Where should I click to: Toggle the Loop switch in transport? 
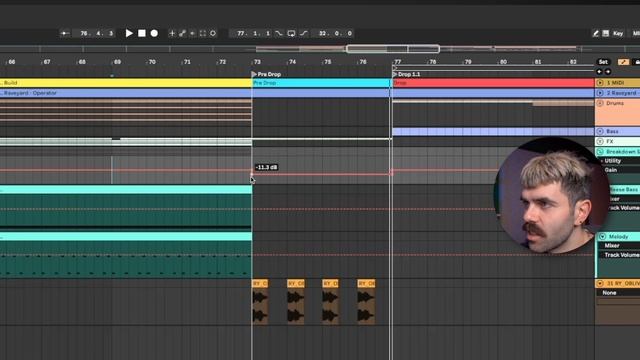coord(291,33)
